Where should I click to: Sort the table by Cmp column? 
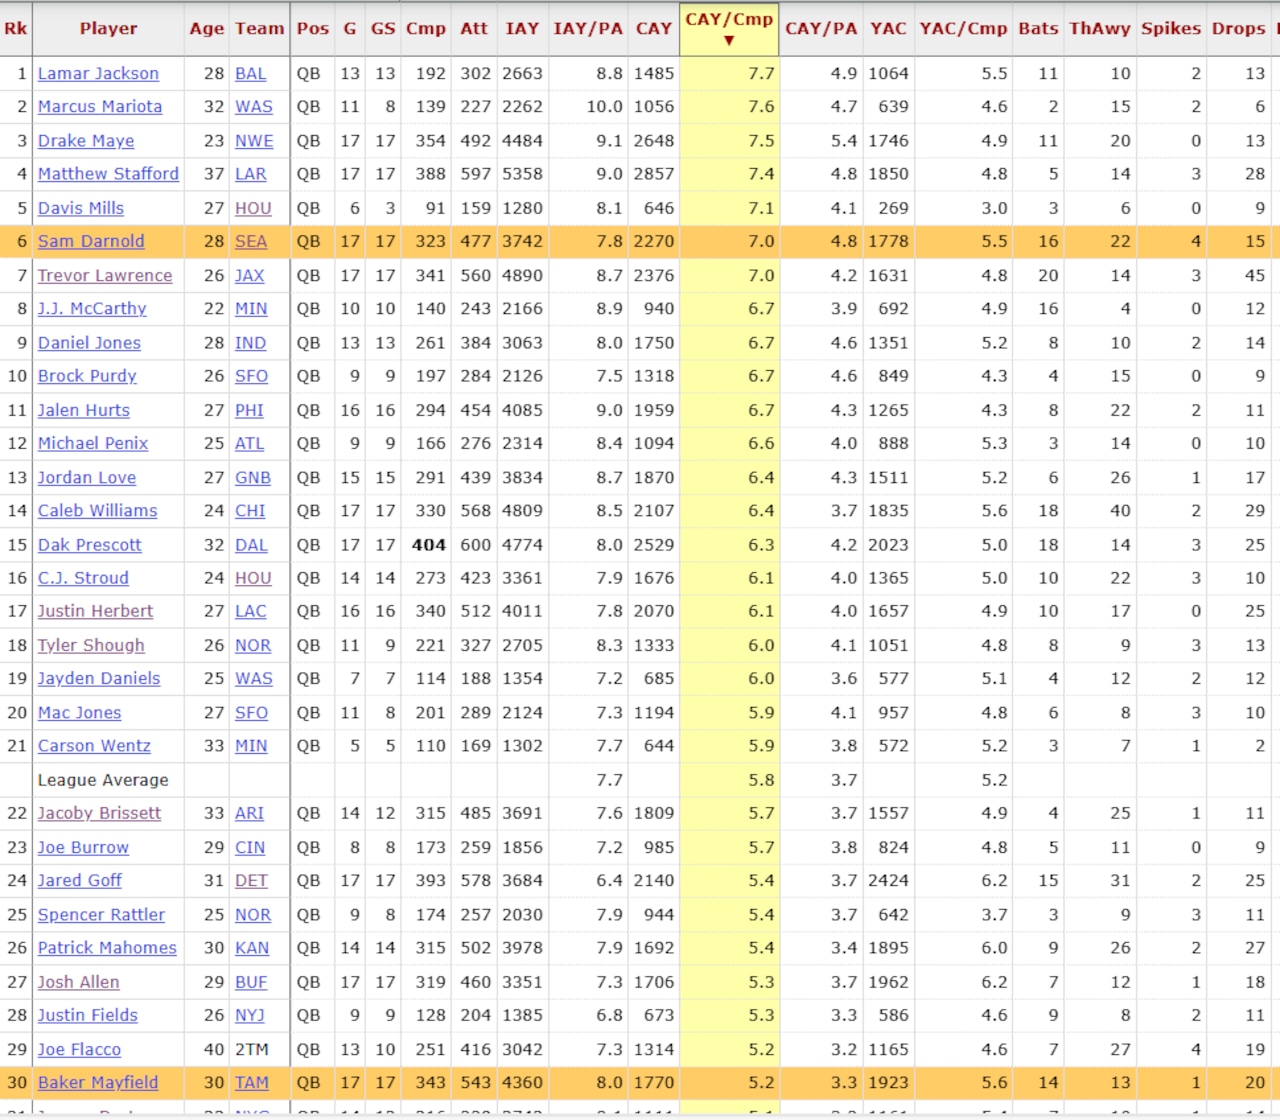[426, 28]
